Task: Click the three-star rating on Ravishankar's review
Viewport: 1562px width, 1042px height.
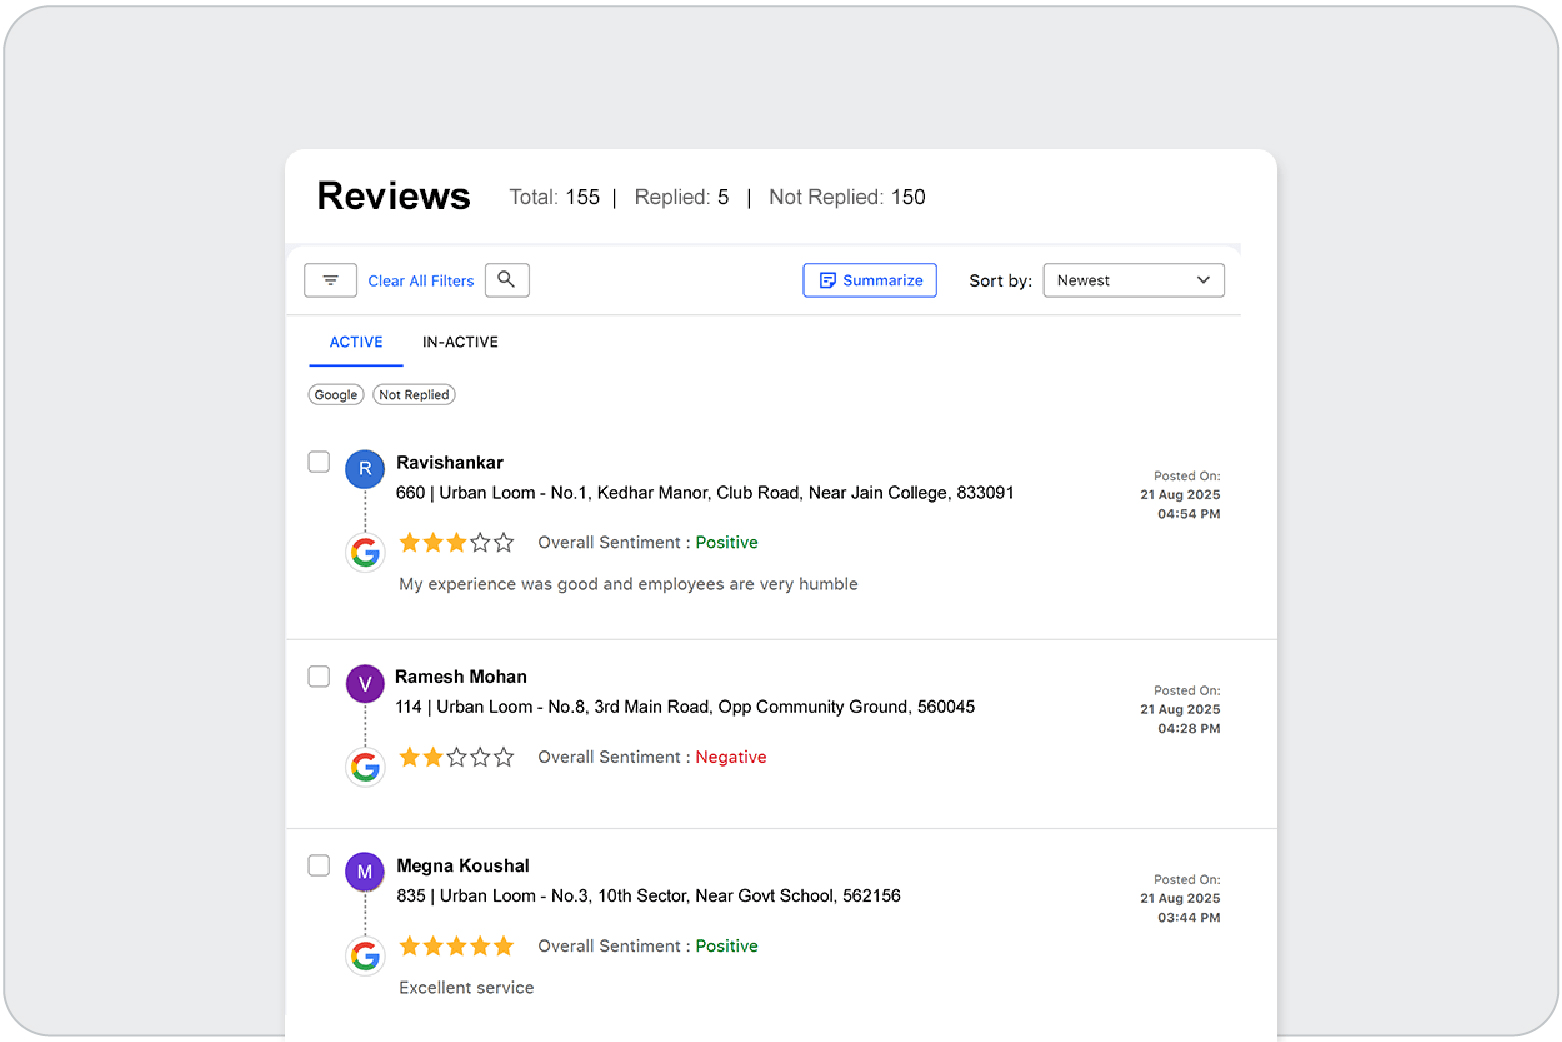Action: [456, 543]
